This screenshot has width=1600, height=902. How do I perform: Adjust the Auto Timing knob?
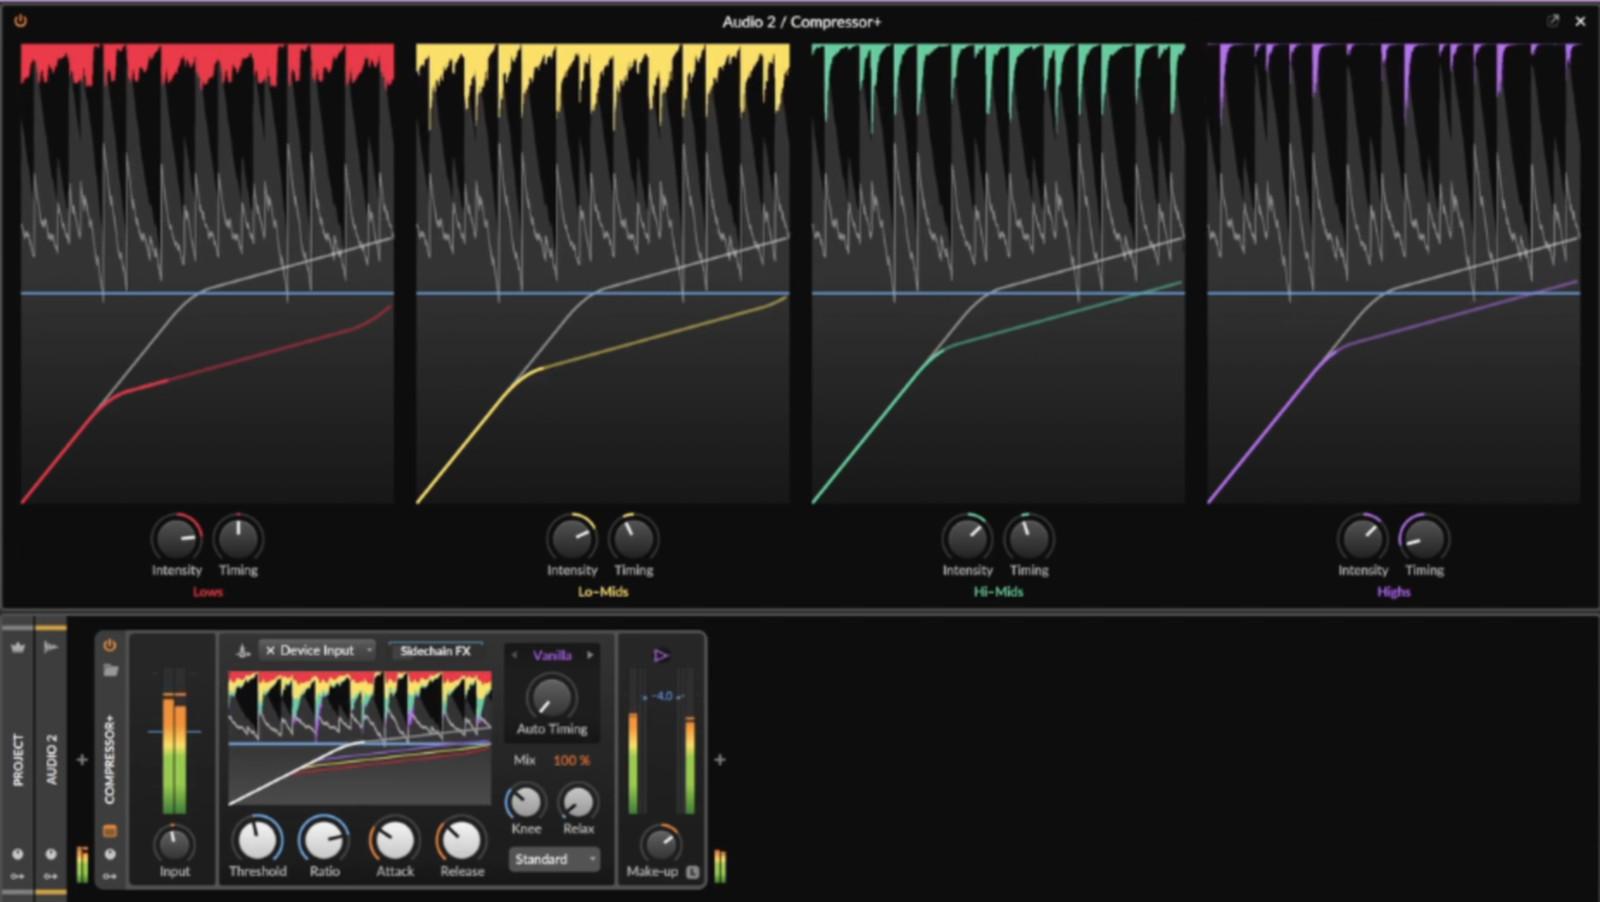coord(551,697)
